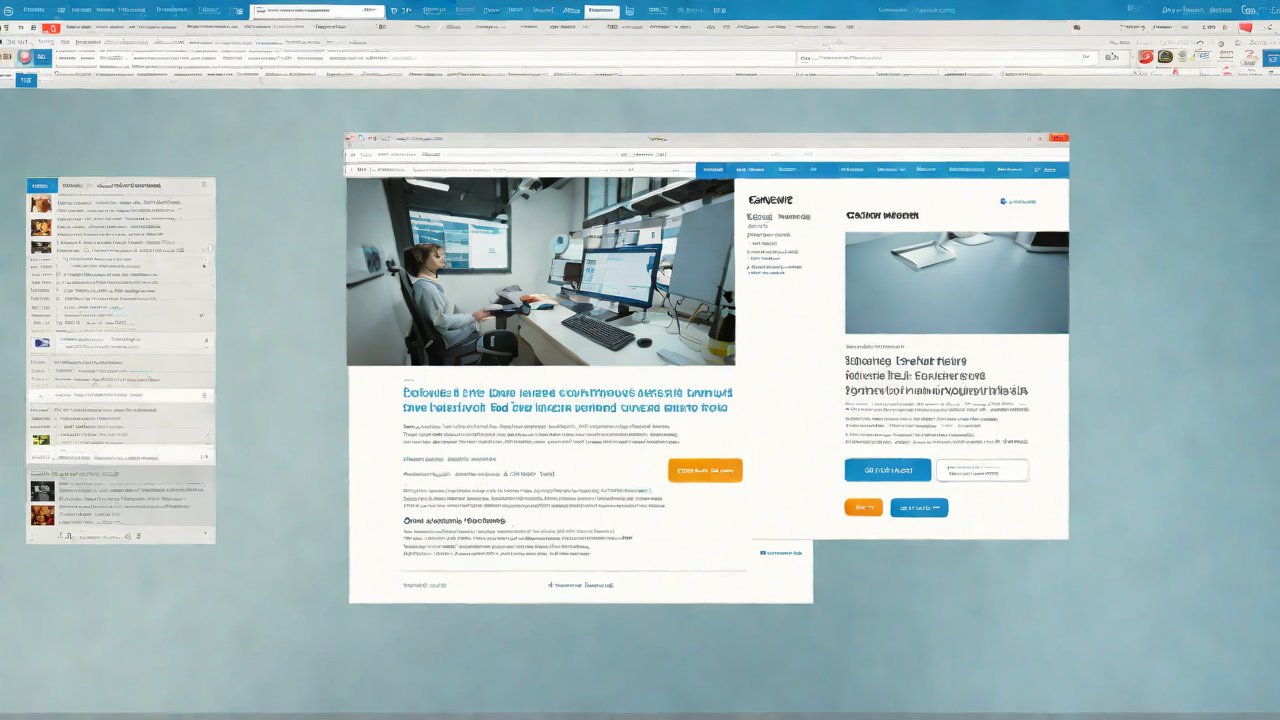Click the white input field beside blue button
Image resolution: width=1280 pixels, height=720 pixels.
[982, 470]
